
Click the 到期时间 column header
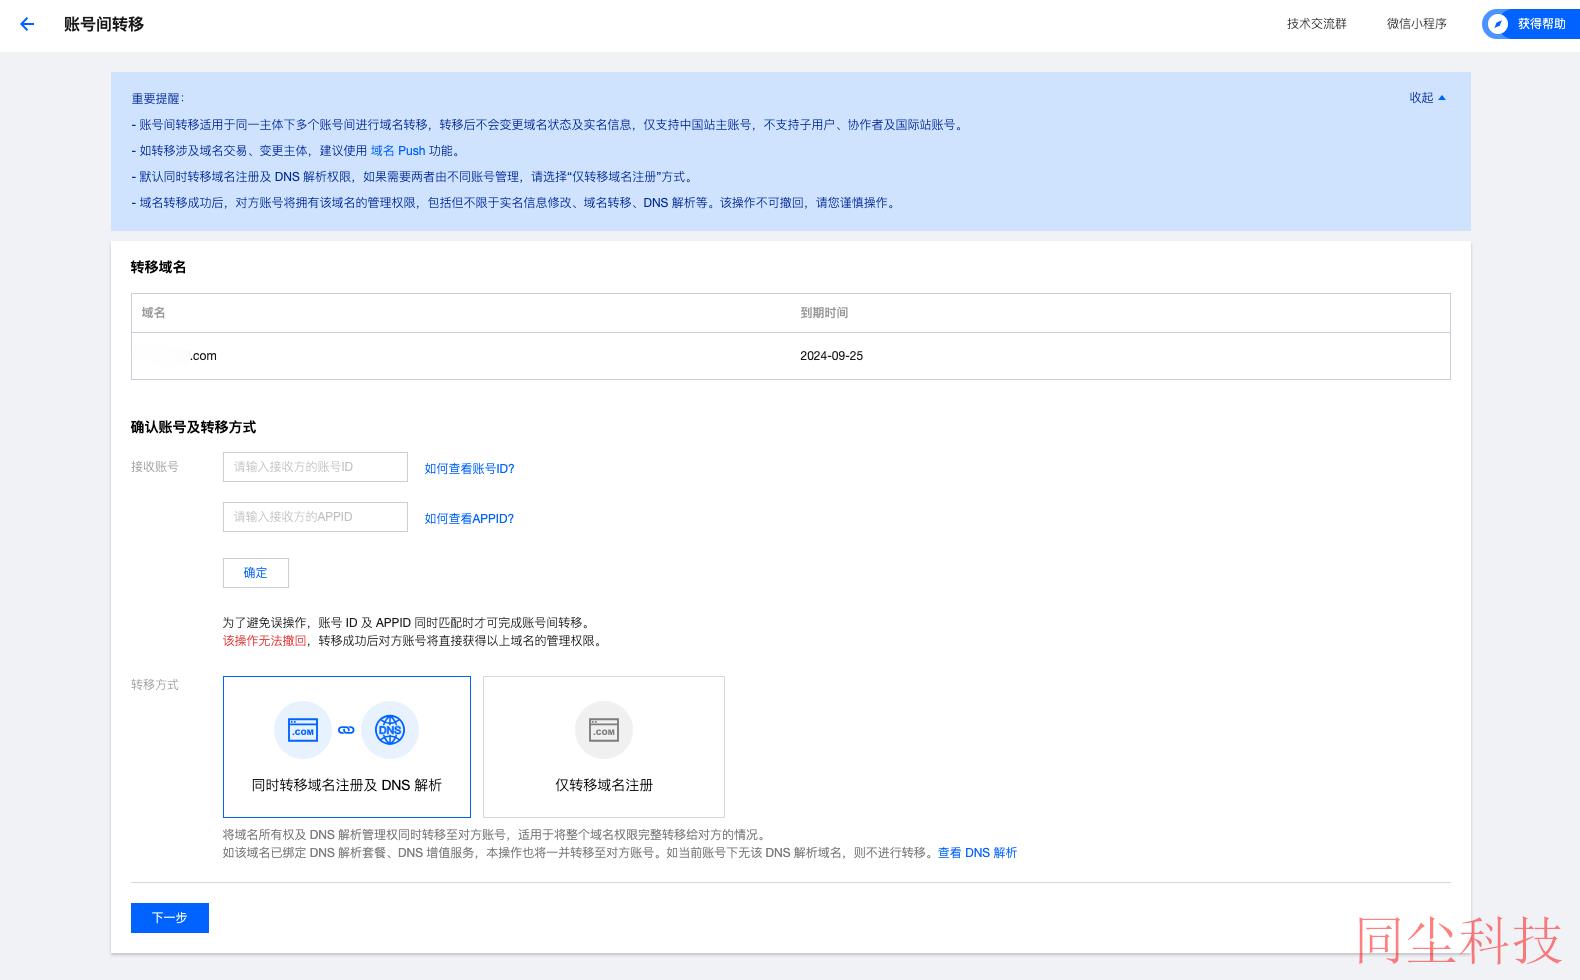[824, 313]
